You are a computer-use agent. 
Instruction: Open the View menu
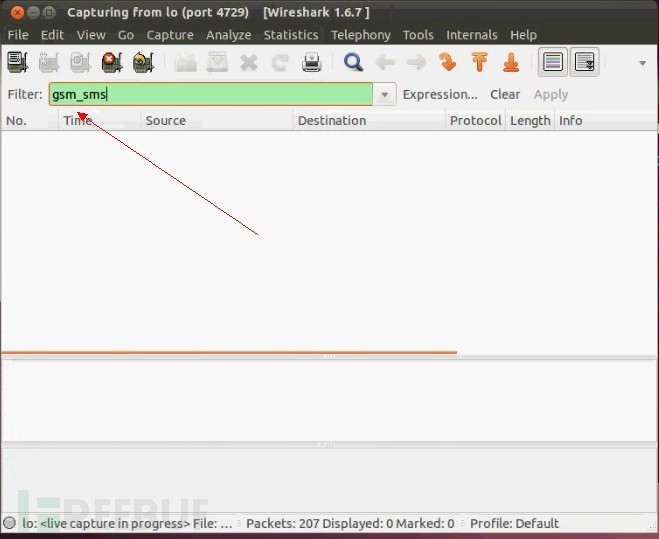[91, 35]
